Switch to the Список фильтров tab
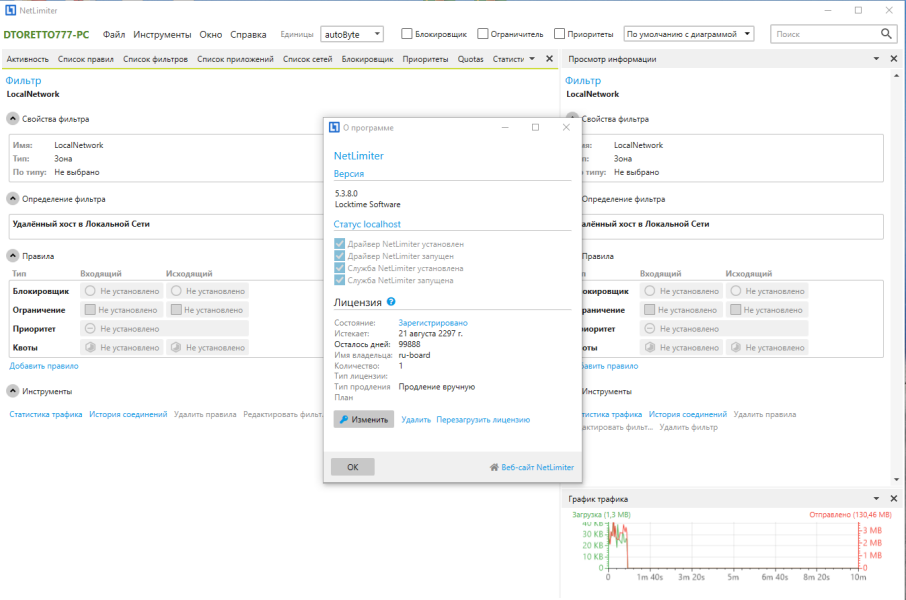This screenshot has height=600, width=906. pyautogui.click(x=155, y=59)
